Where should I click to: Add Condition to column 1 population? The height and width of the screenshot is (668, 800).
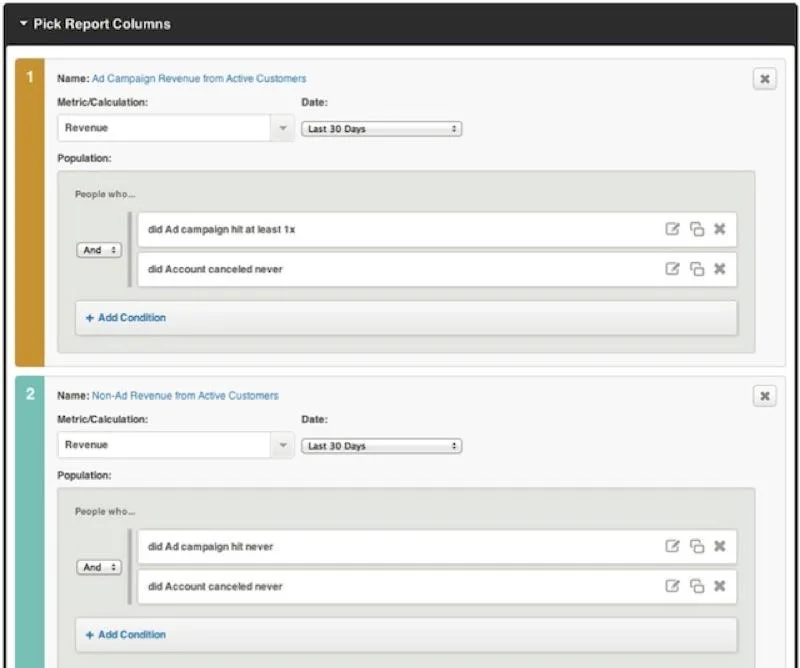pos(406,317)
